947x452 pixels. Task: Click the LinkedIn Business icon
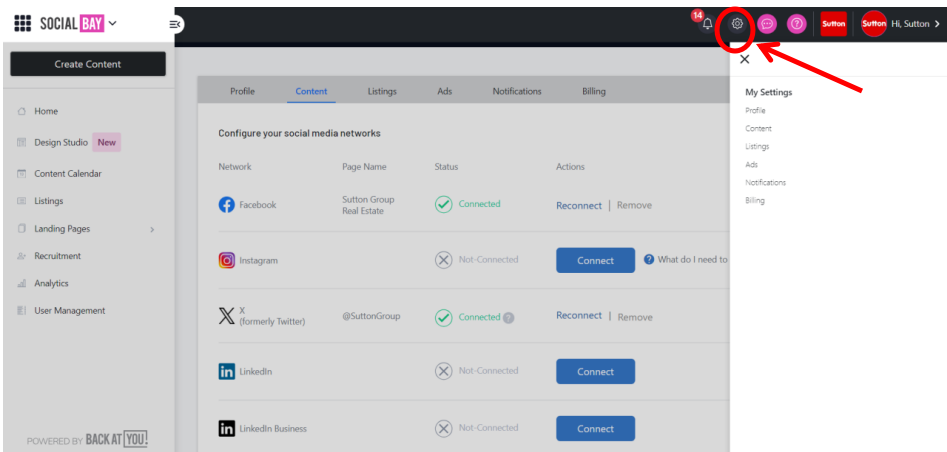tap(226, 428)
